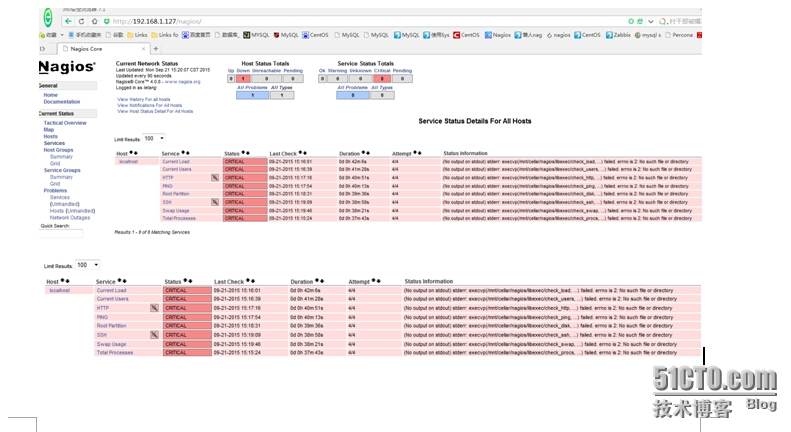This screenshot has width=791, height=432.
Task: Click the Quick Search input field
Action: click(61, 233)
